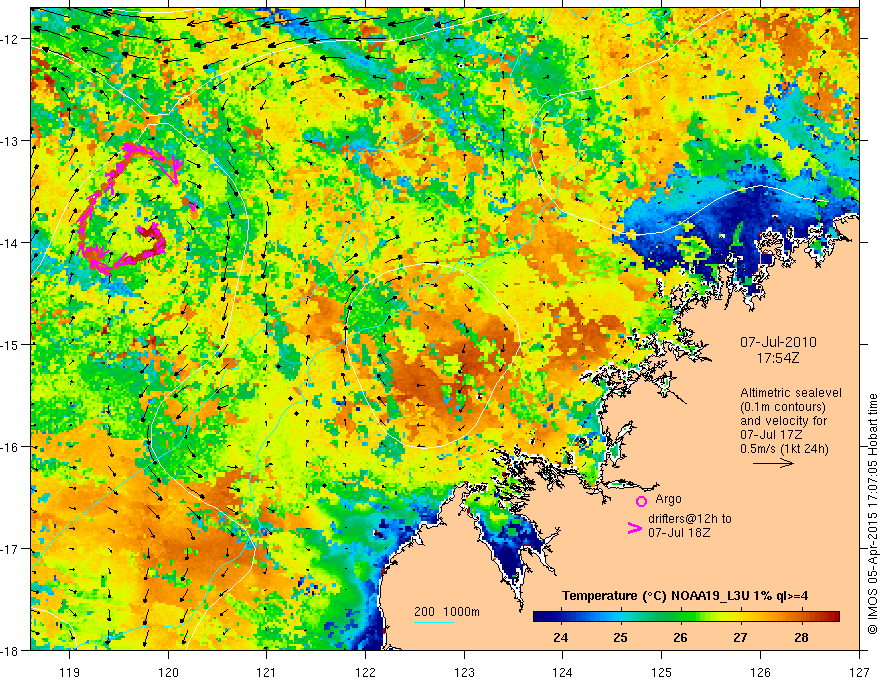Click longitude axis label 121
Image resolution: width=880 pixels, height=680 pixels.
click(x=267, y=673)
